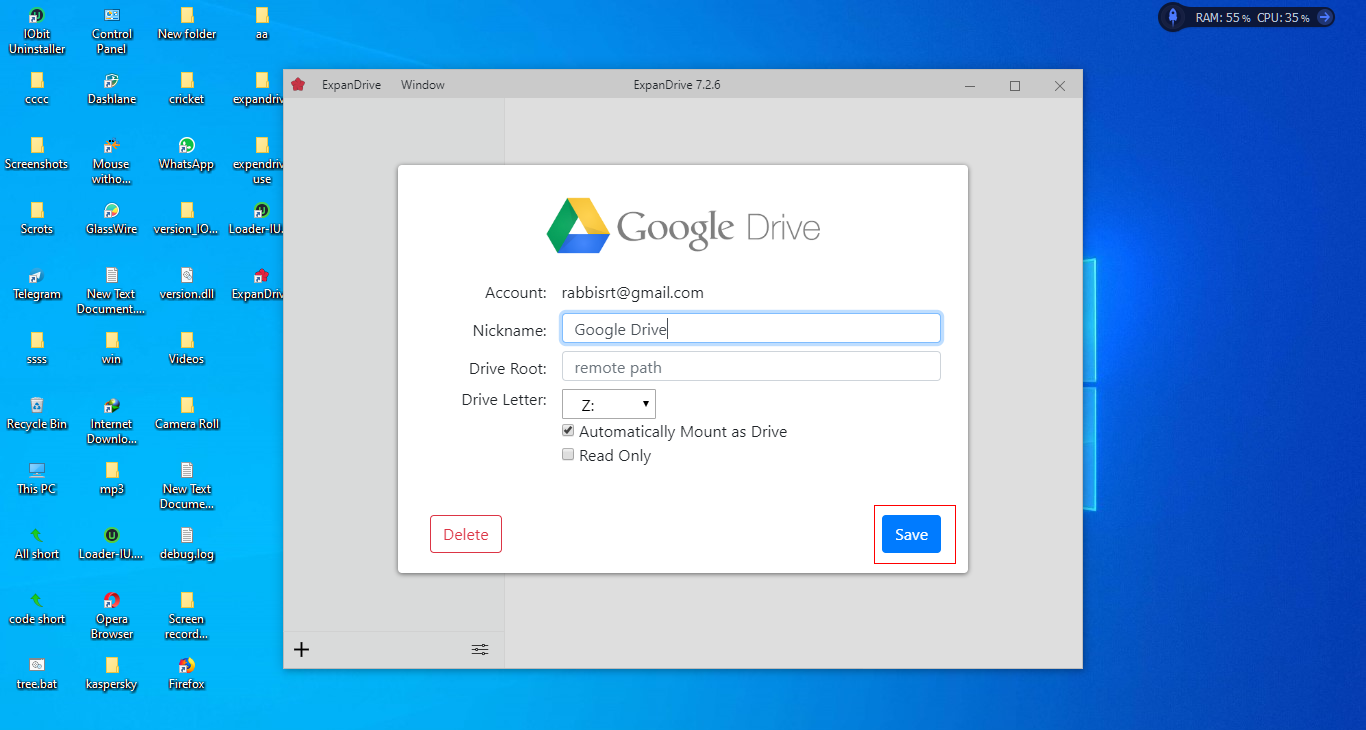The width and height of the screenshot is (1366, 730).
Task: Select the version.dll file icon
Action: point(187,276)
